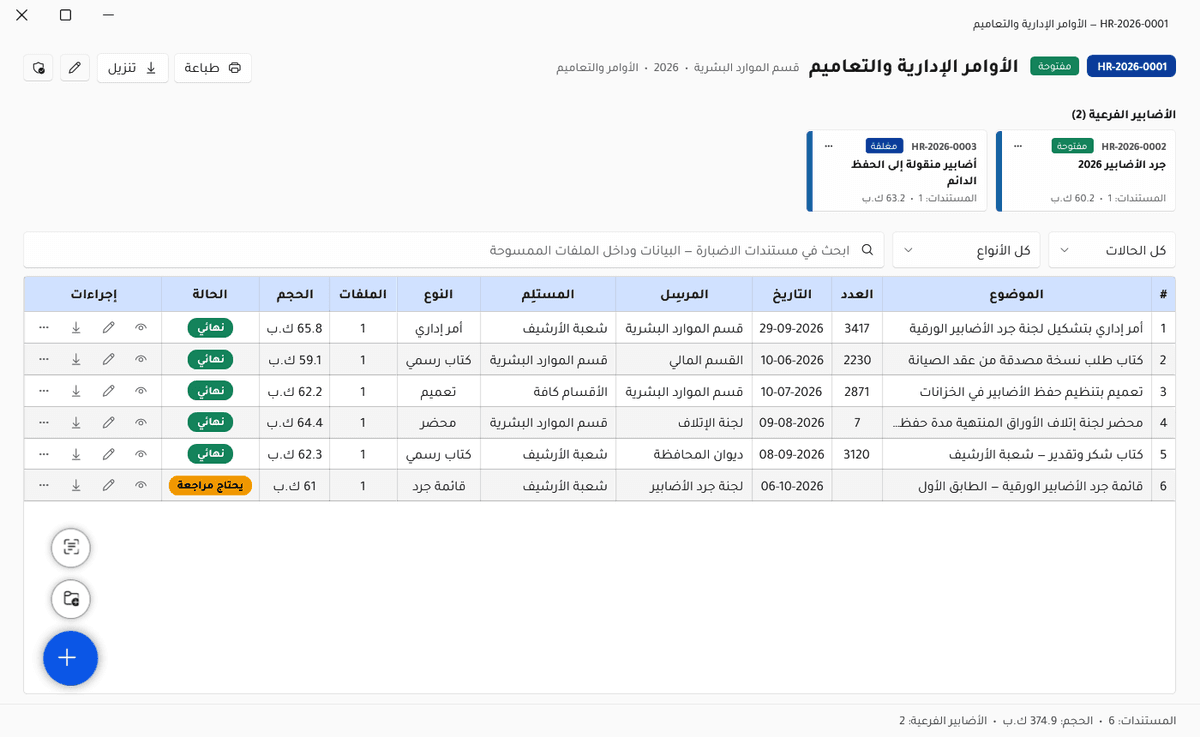The image size is (1200, 737).
Task: Click the قسم الموارد البشرية breadcrumb link
Action: click(x=746, y=67)
